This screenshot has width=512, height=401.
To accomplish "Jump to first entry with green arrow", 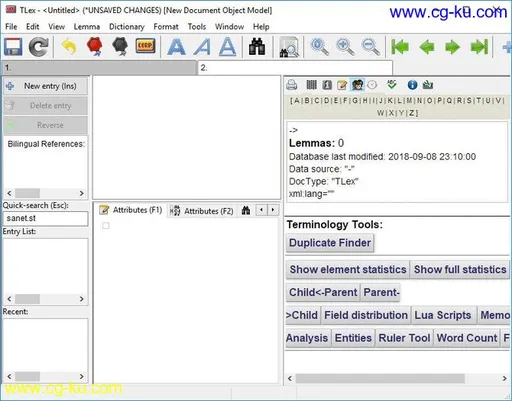I will point(400,47).
